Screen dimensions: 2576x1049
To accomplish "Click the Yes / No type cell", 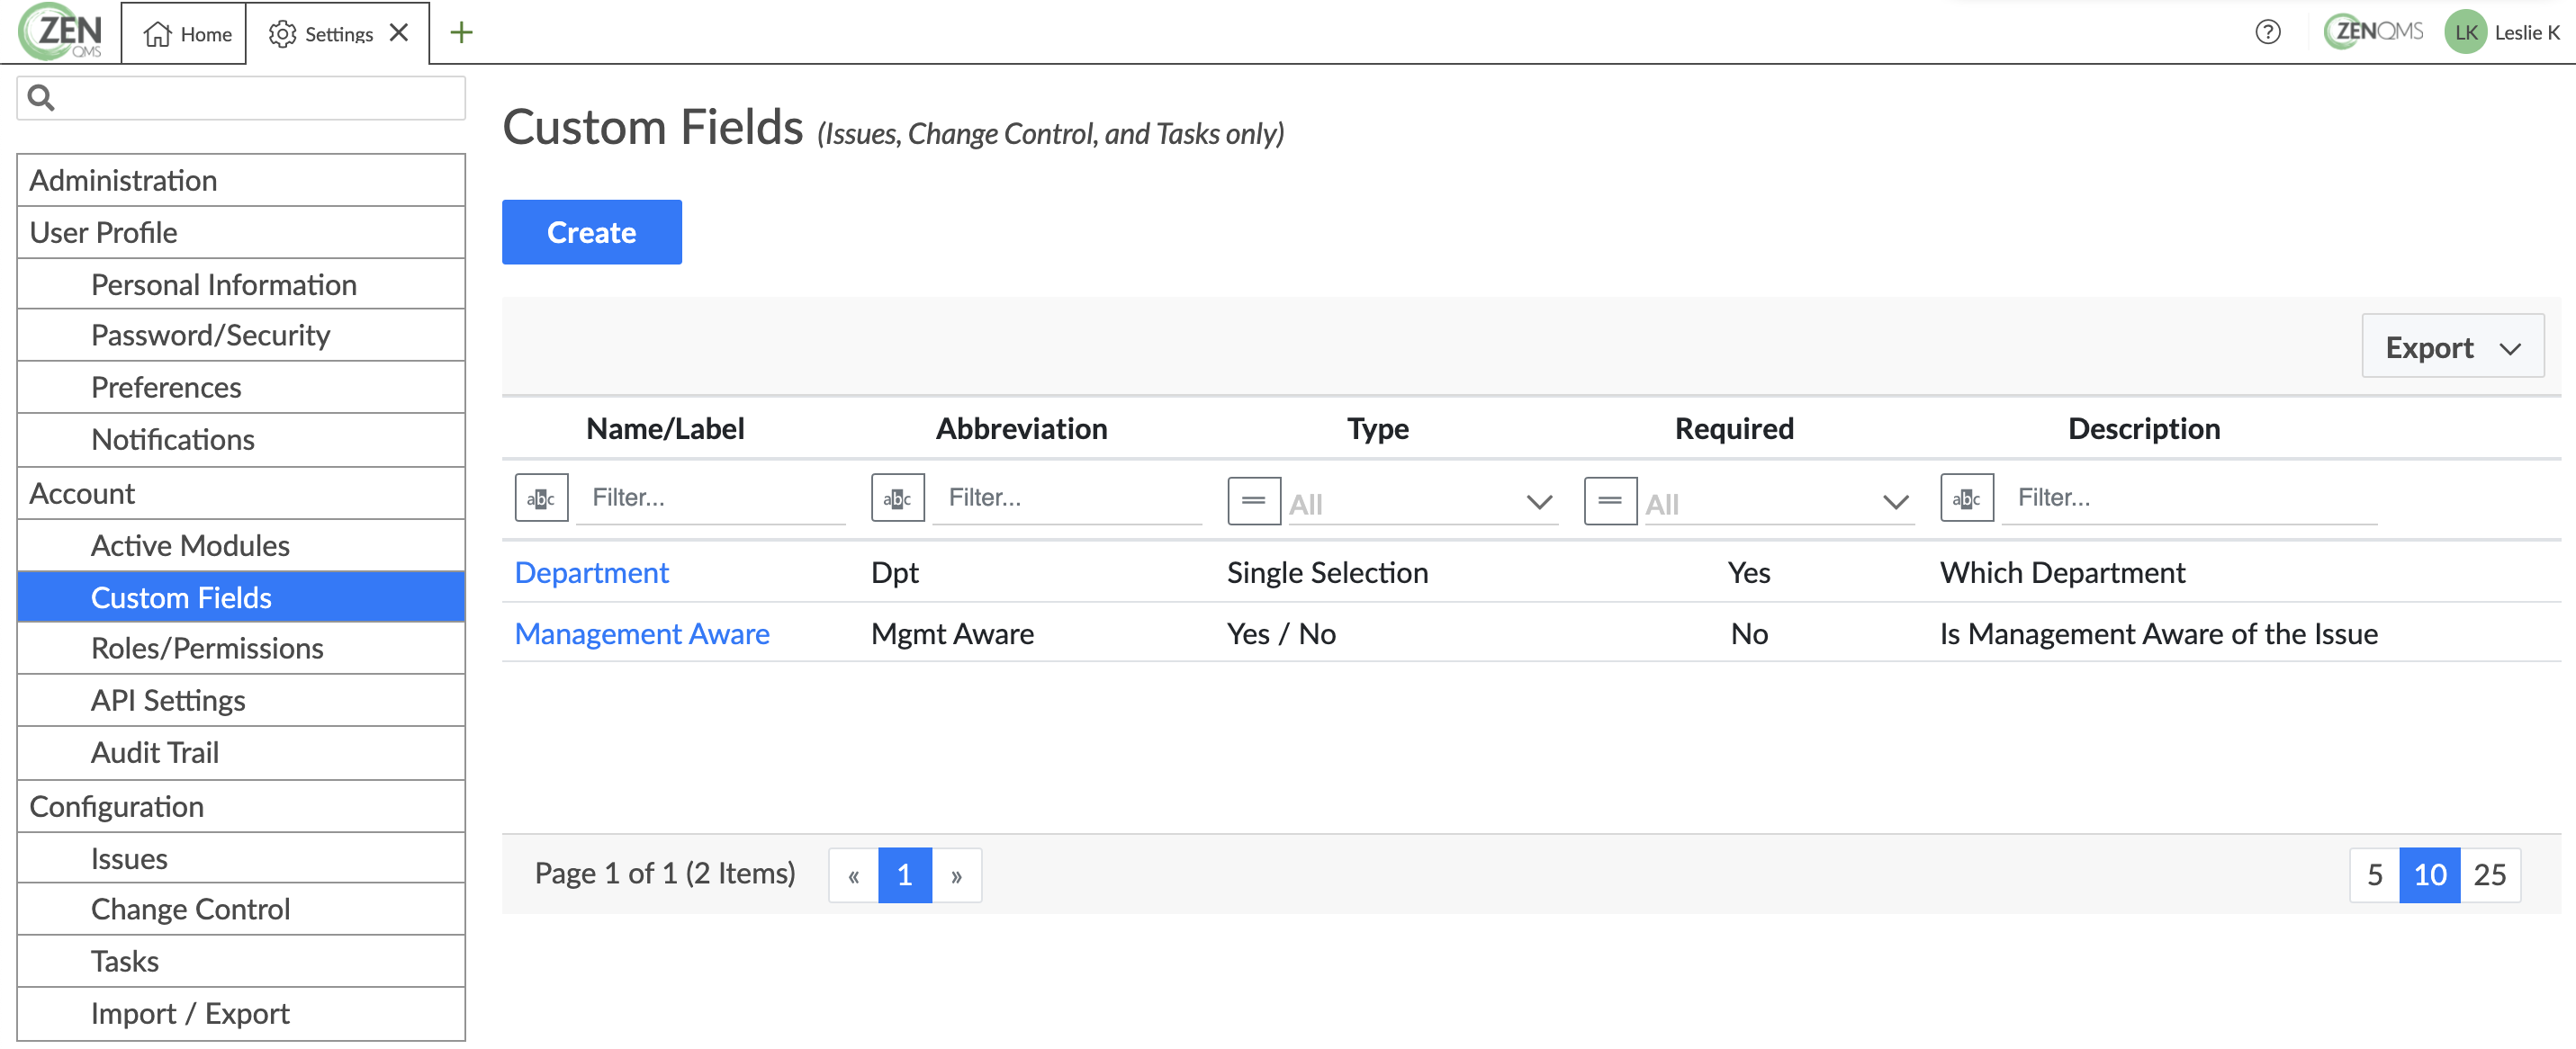I will click(x=1281, y=634).
